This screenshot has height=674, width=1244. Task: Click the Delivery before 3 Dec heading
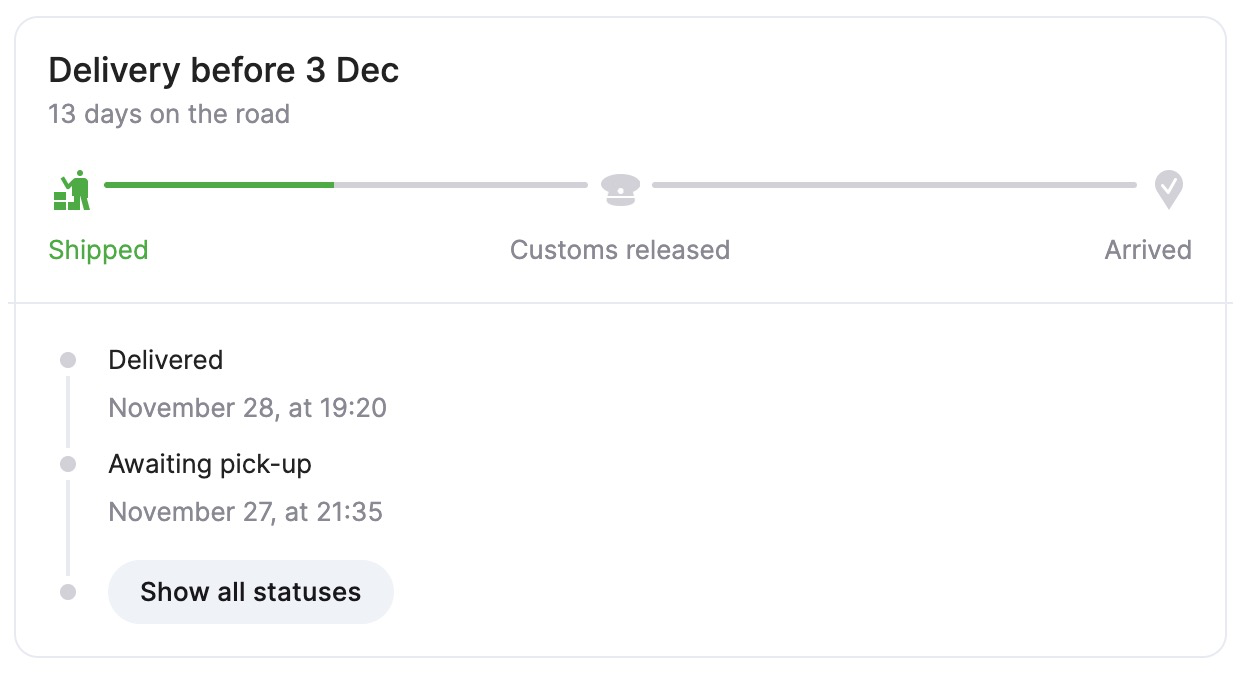click(x=224, y=71)
